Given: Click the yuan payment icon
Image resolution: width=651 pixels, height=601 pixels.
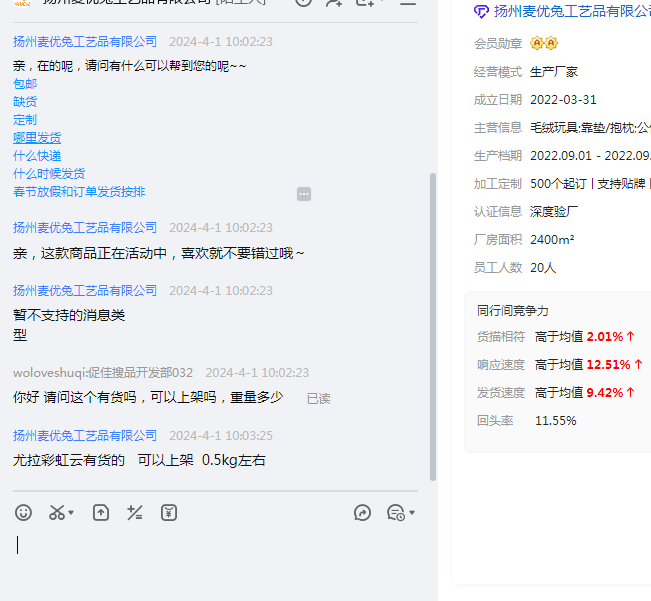Looking at the screenshot, I should [169, 513].
